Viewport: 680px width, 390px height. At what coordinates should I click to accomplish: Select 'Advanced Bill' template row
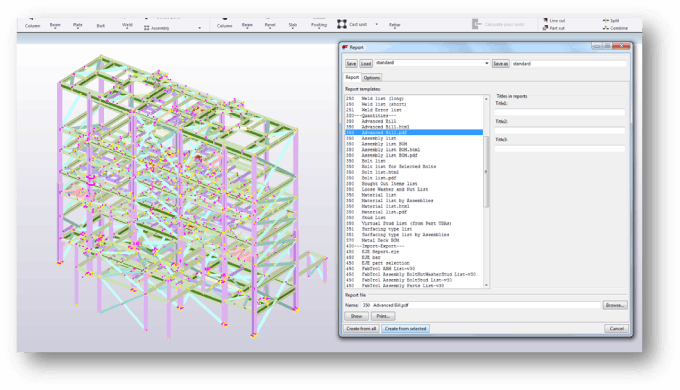point(414,121)
